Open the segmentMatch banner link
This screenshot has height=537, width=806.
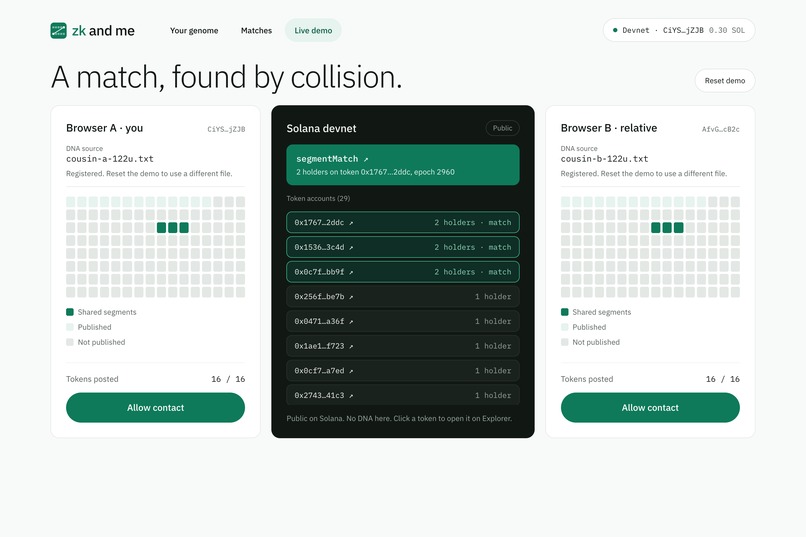coord(403,164)
